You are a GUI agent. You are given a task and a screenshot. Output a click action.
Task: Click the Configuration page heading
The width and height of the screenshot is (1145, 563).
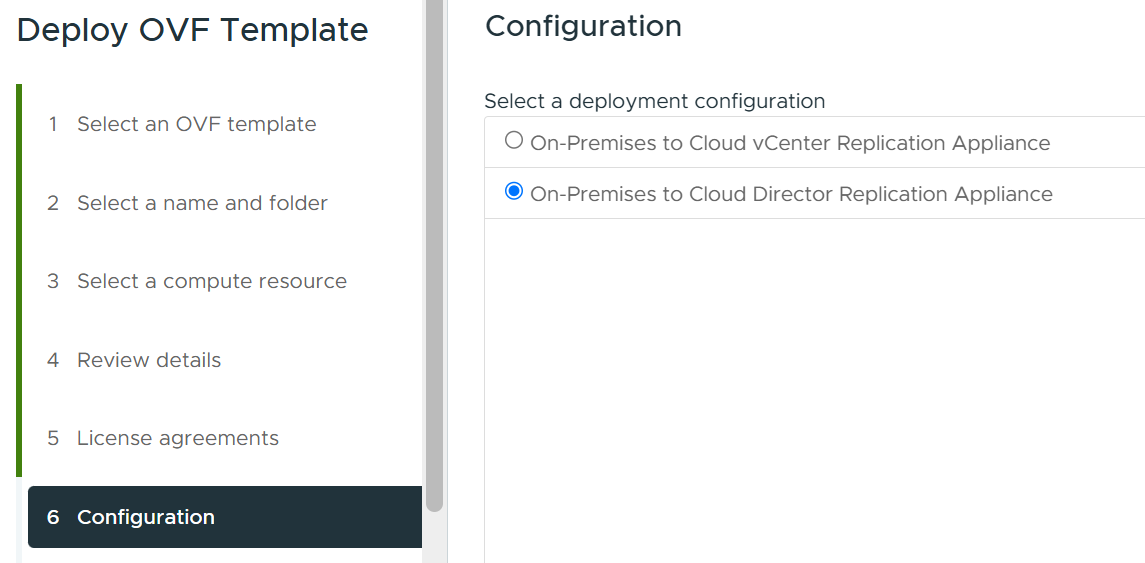[x=583, y=26]
